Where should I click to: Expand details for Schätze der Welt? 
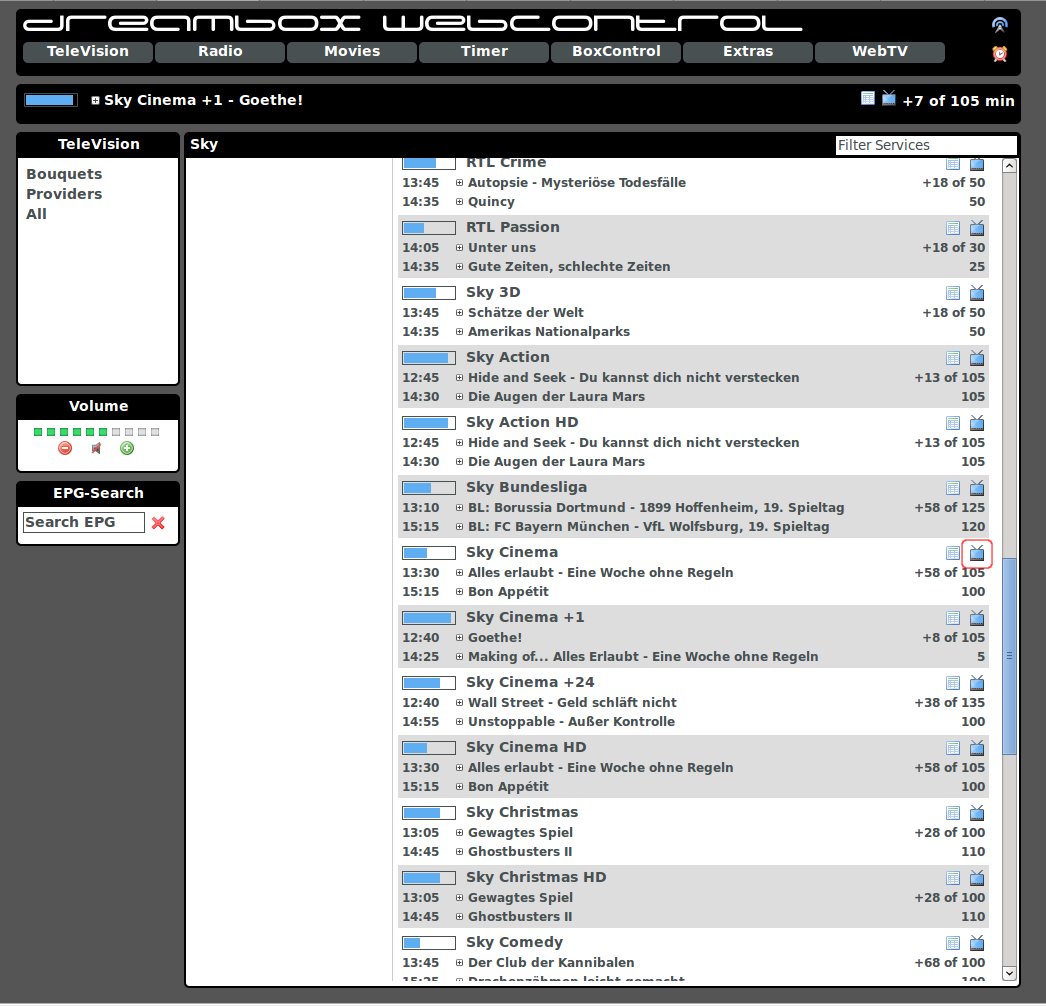click(460, 313)
